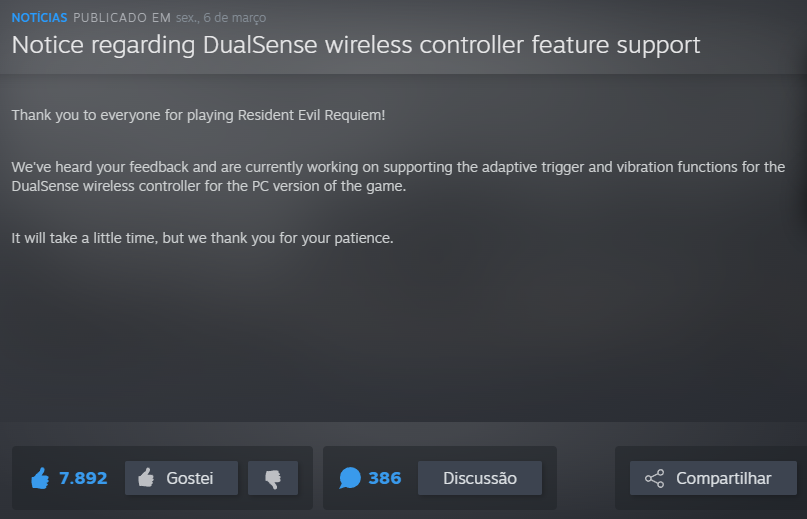Open the Discussão button
807x519 pixels.
pyautogui.click(x=479, y=479)
